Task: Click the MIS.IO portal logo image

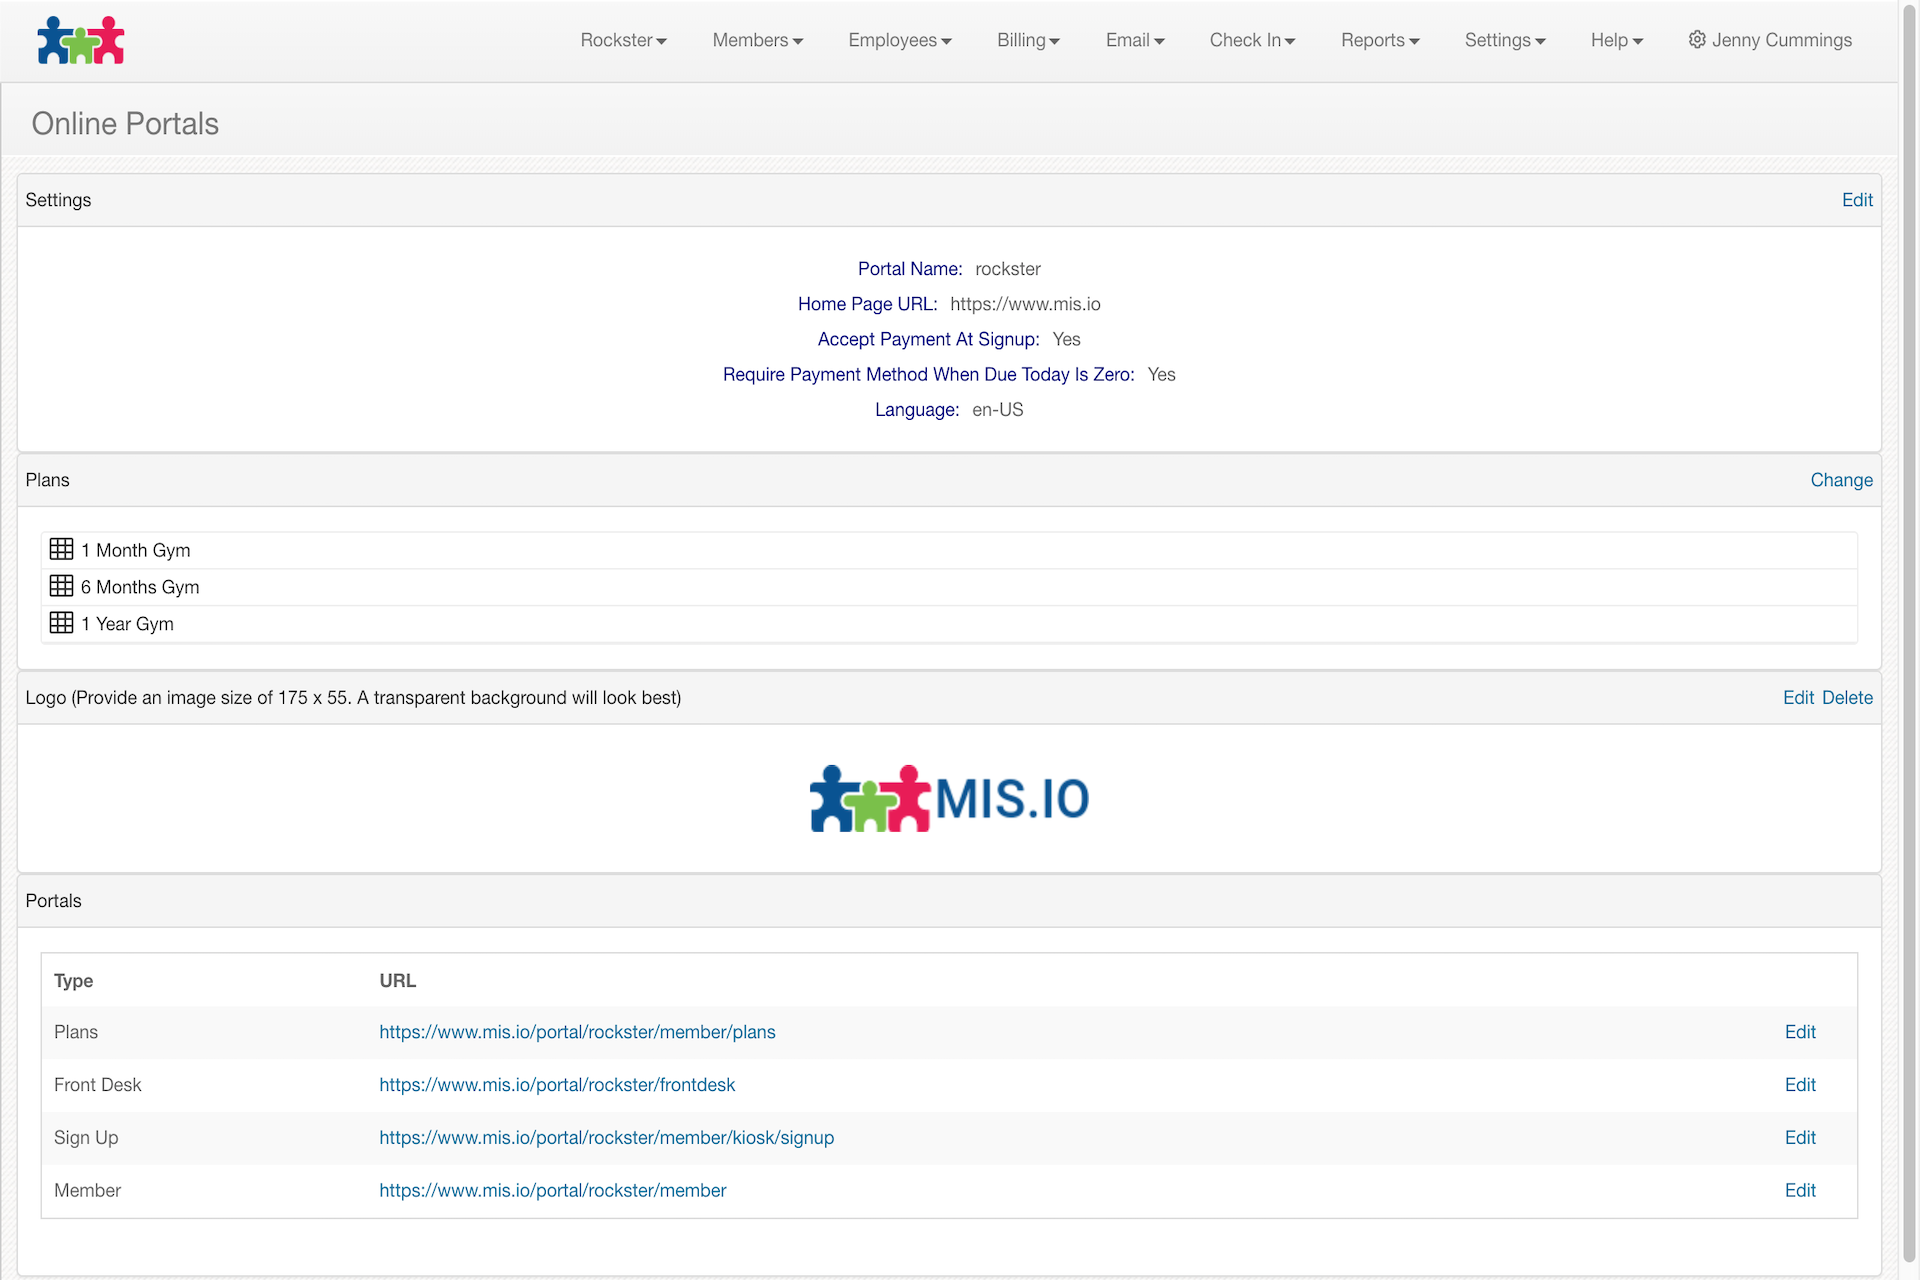Action: point(949,798)
